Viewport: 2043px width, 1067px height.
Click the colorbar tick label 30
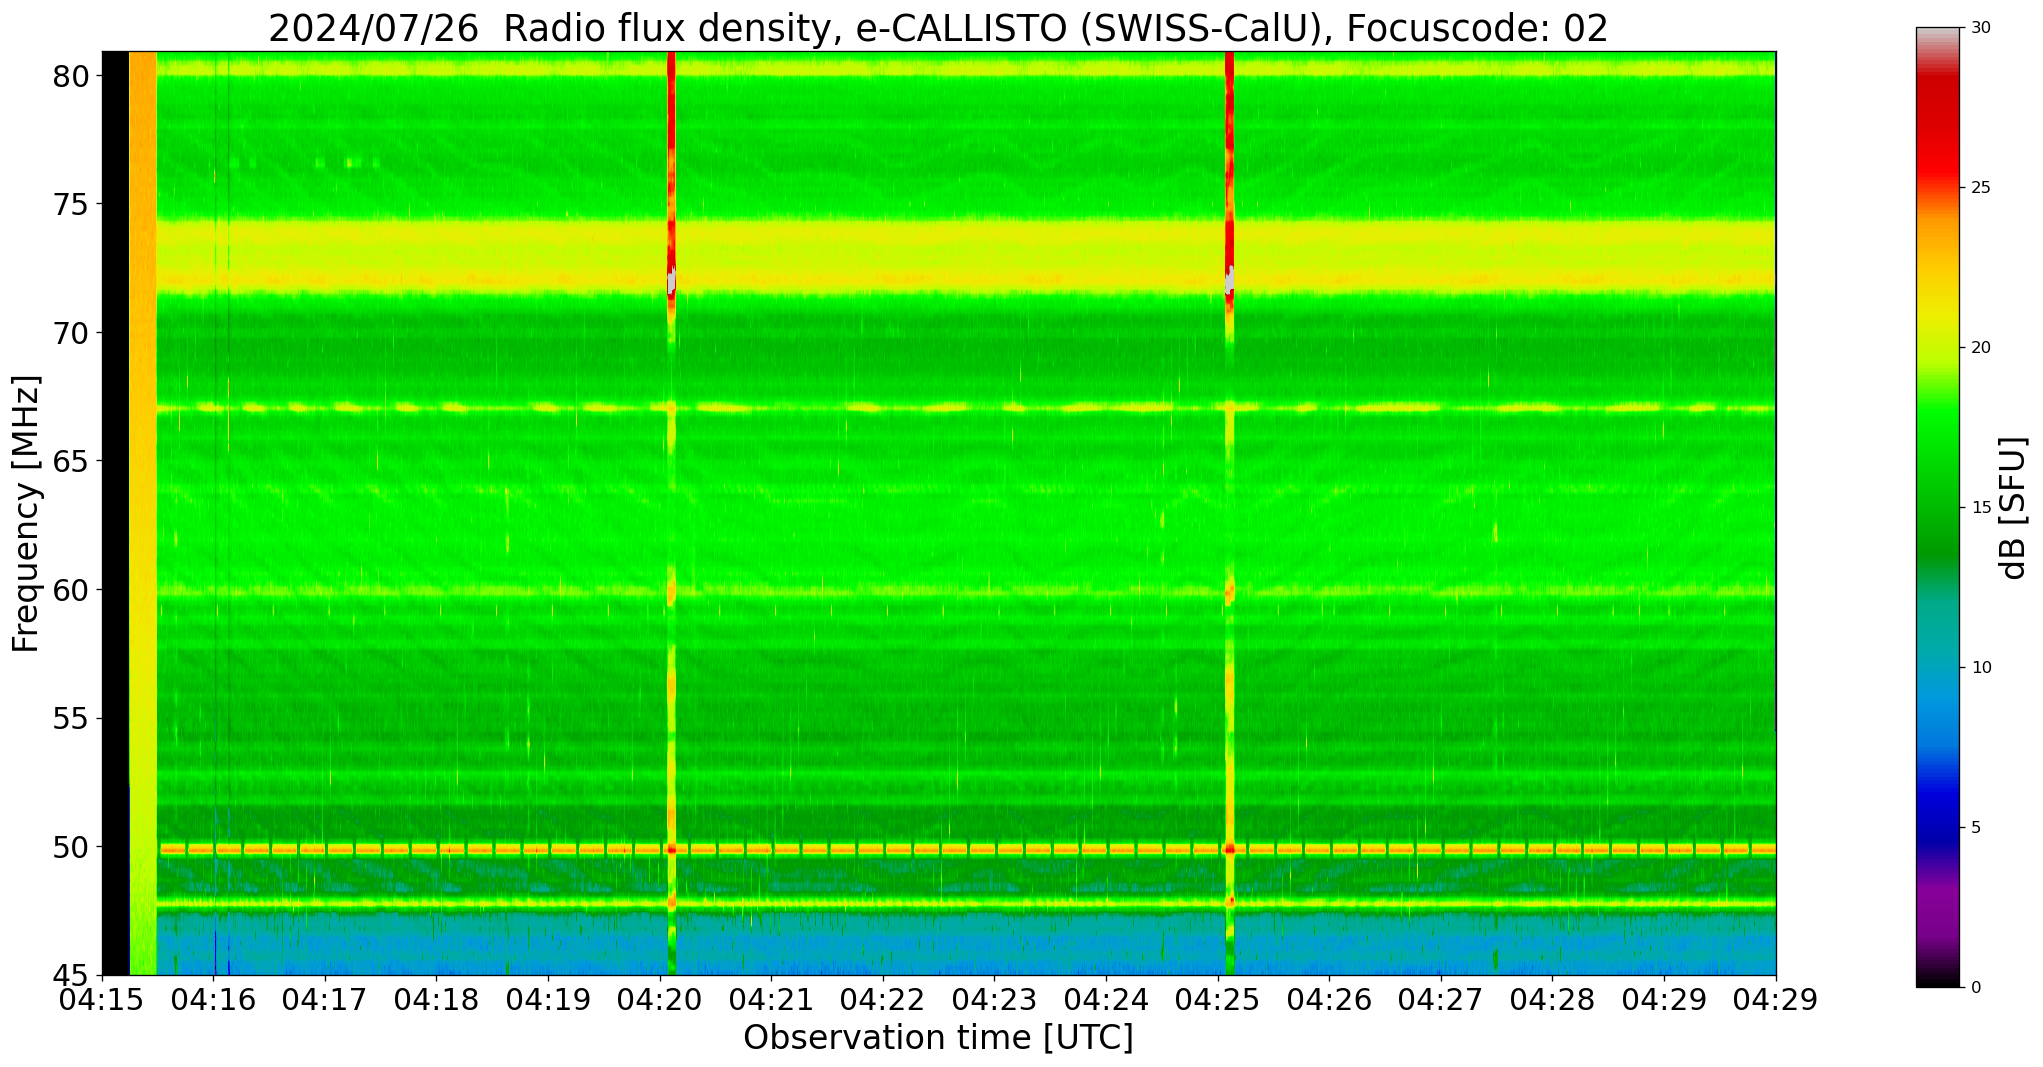tap(1979, 28)
